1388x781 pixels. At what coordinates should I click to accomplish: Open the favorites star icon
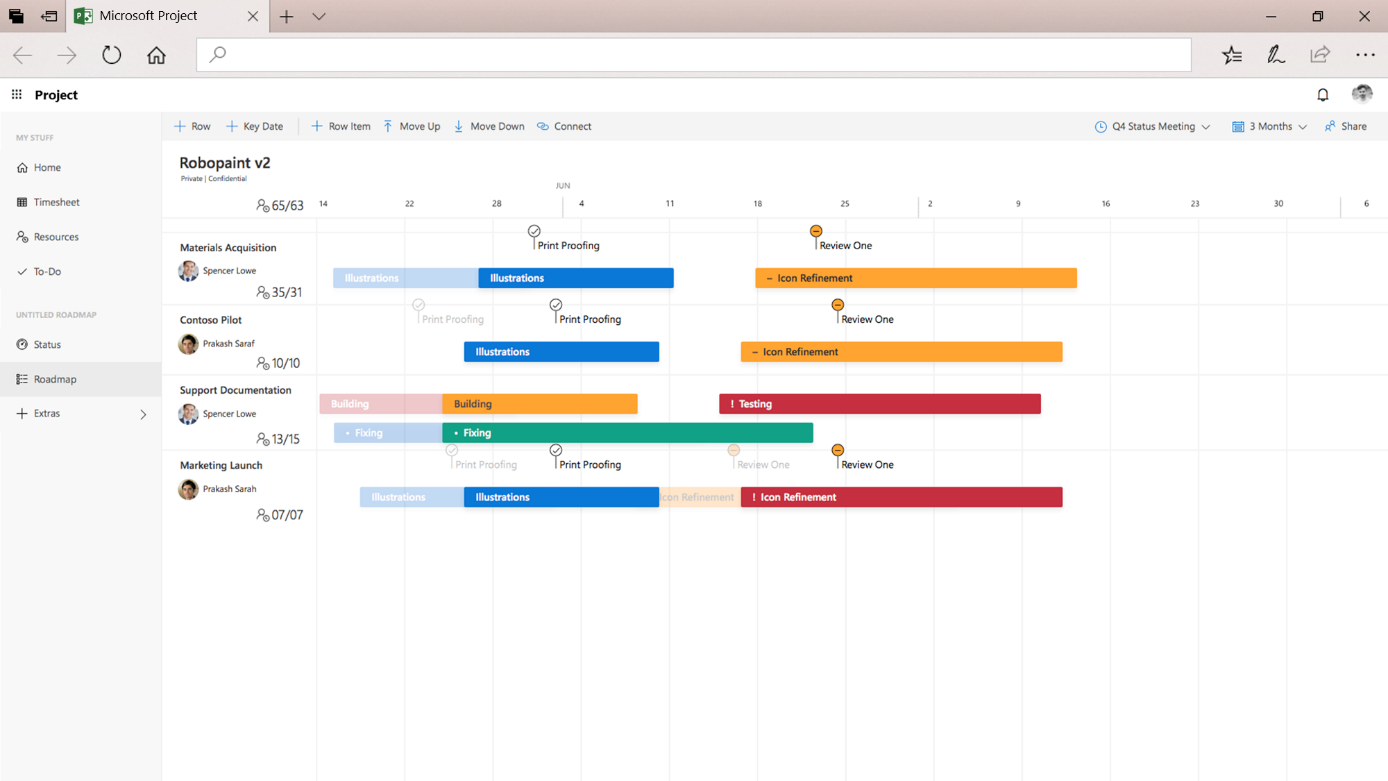(x=1232, y=55)
